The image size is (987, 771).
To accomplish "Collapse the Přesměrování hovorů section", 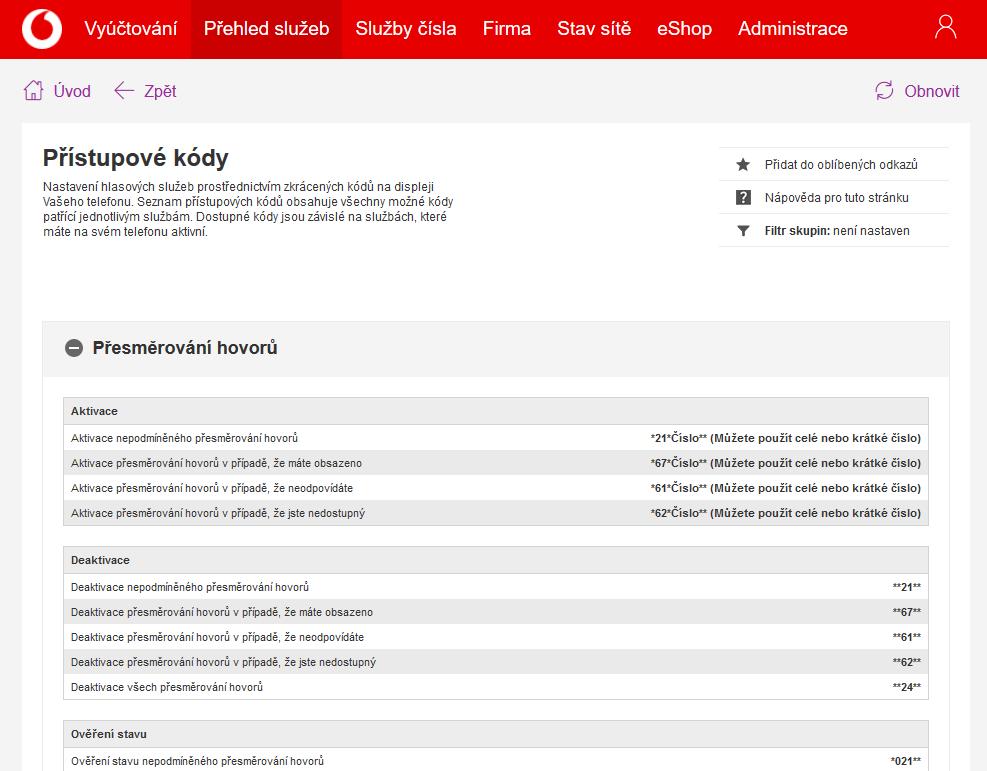I will [x=74, y=348].
